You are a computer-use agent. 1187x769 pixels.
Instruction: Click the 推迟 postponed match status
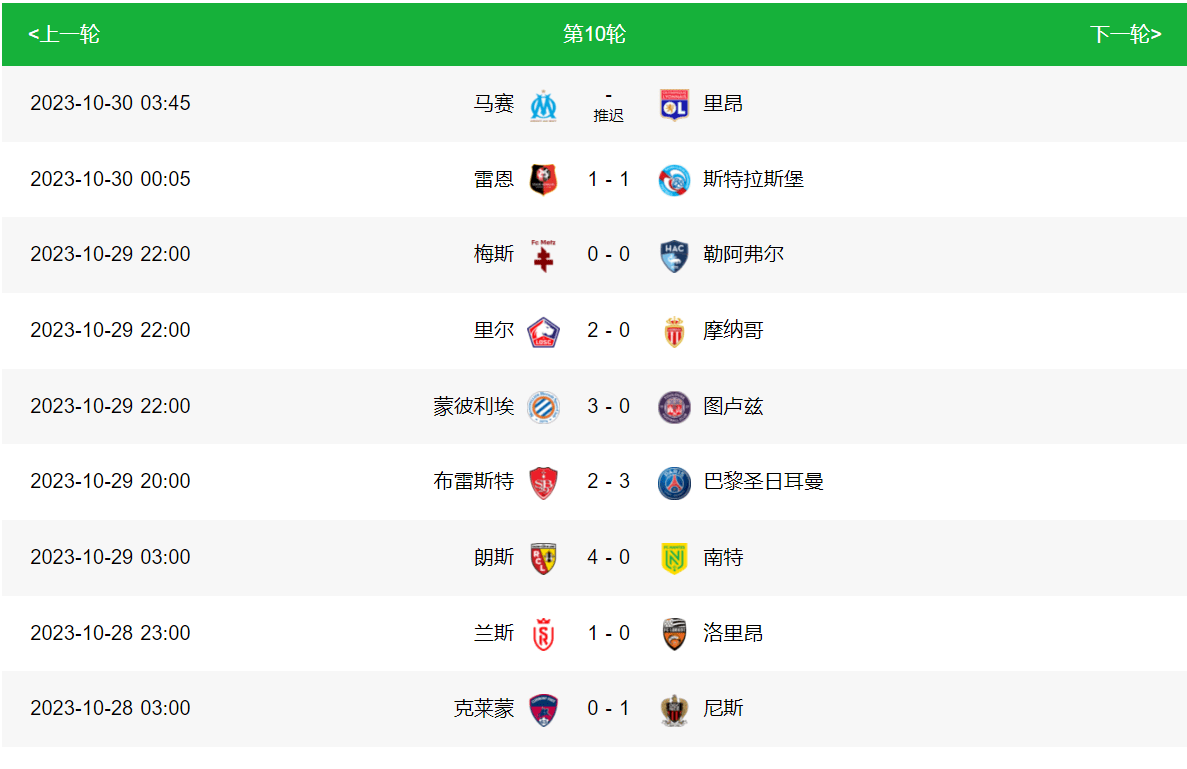click(x=608, y=115)
